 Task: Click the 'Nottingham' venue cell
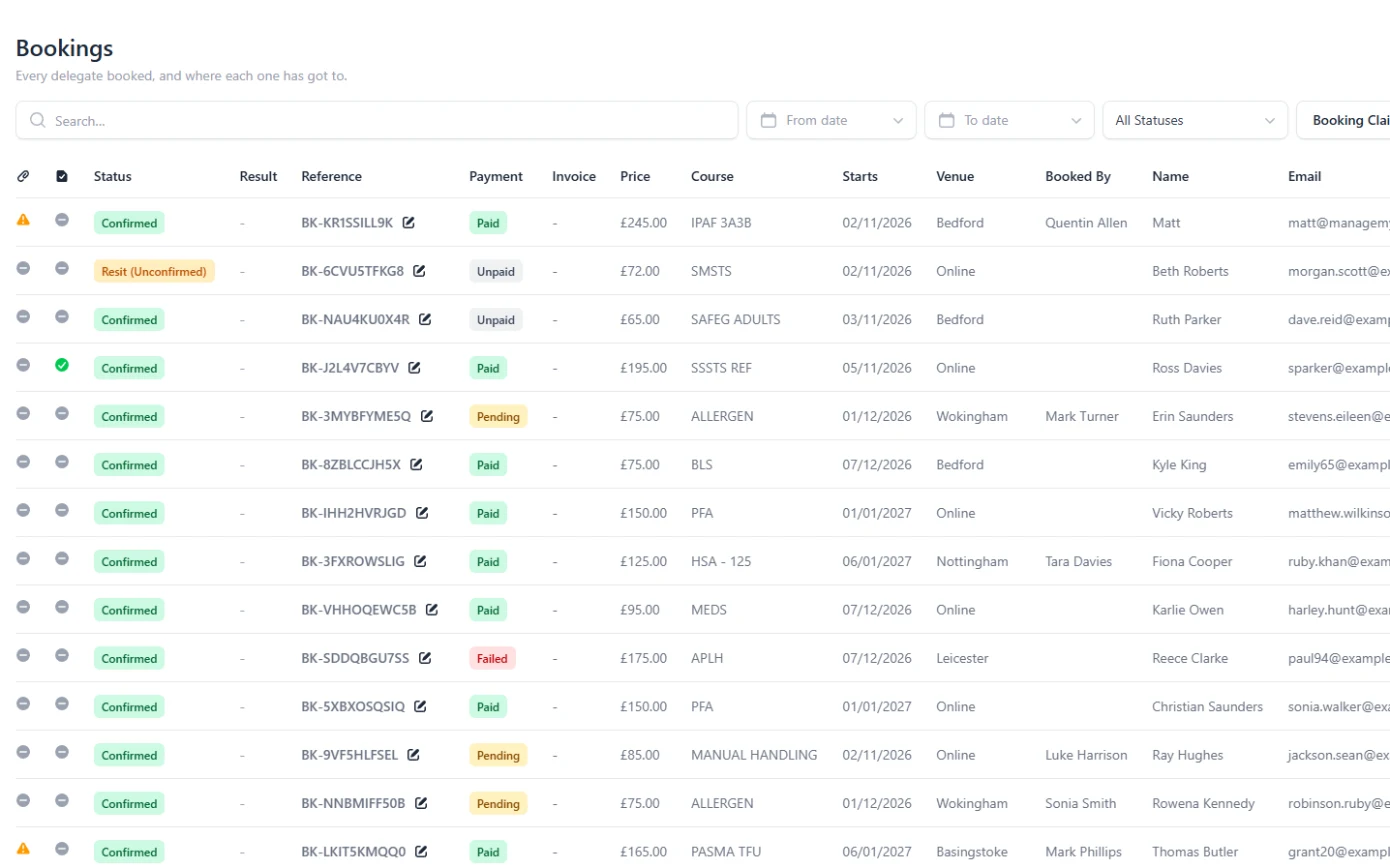(x=972, y=562)
